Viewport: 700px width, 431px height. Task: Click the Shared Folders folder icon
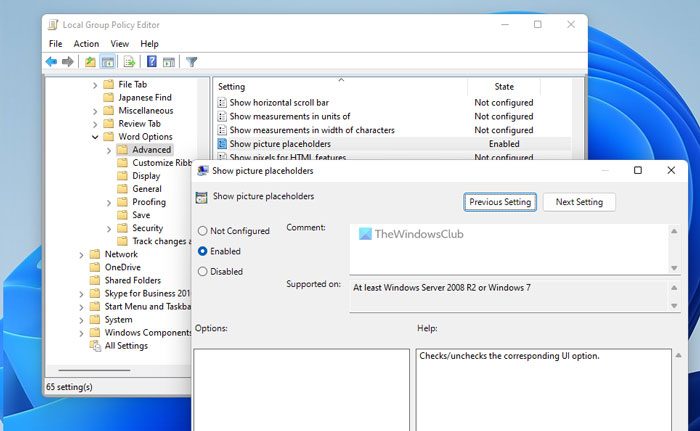(x=95, y=280)
